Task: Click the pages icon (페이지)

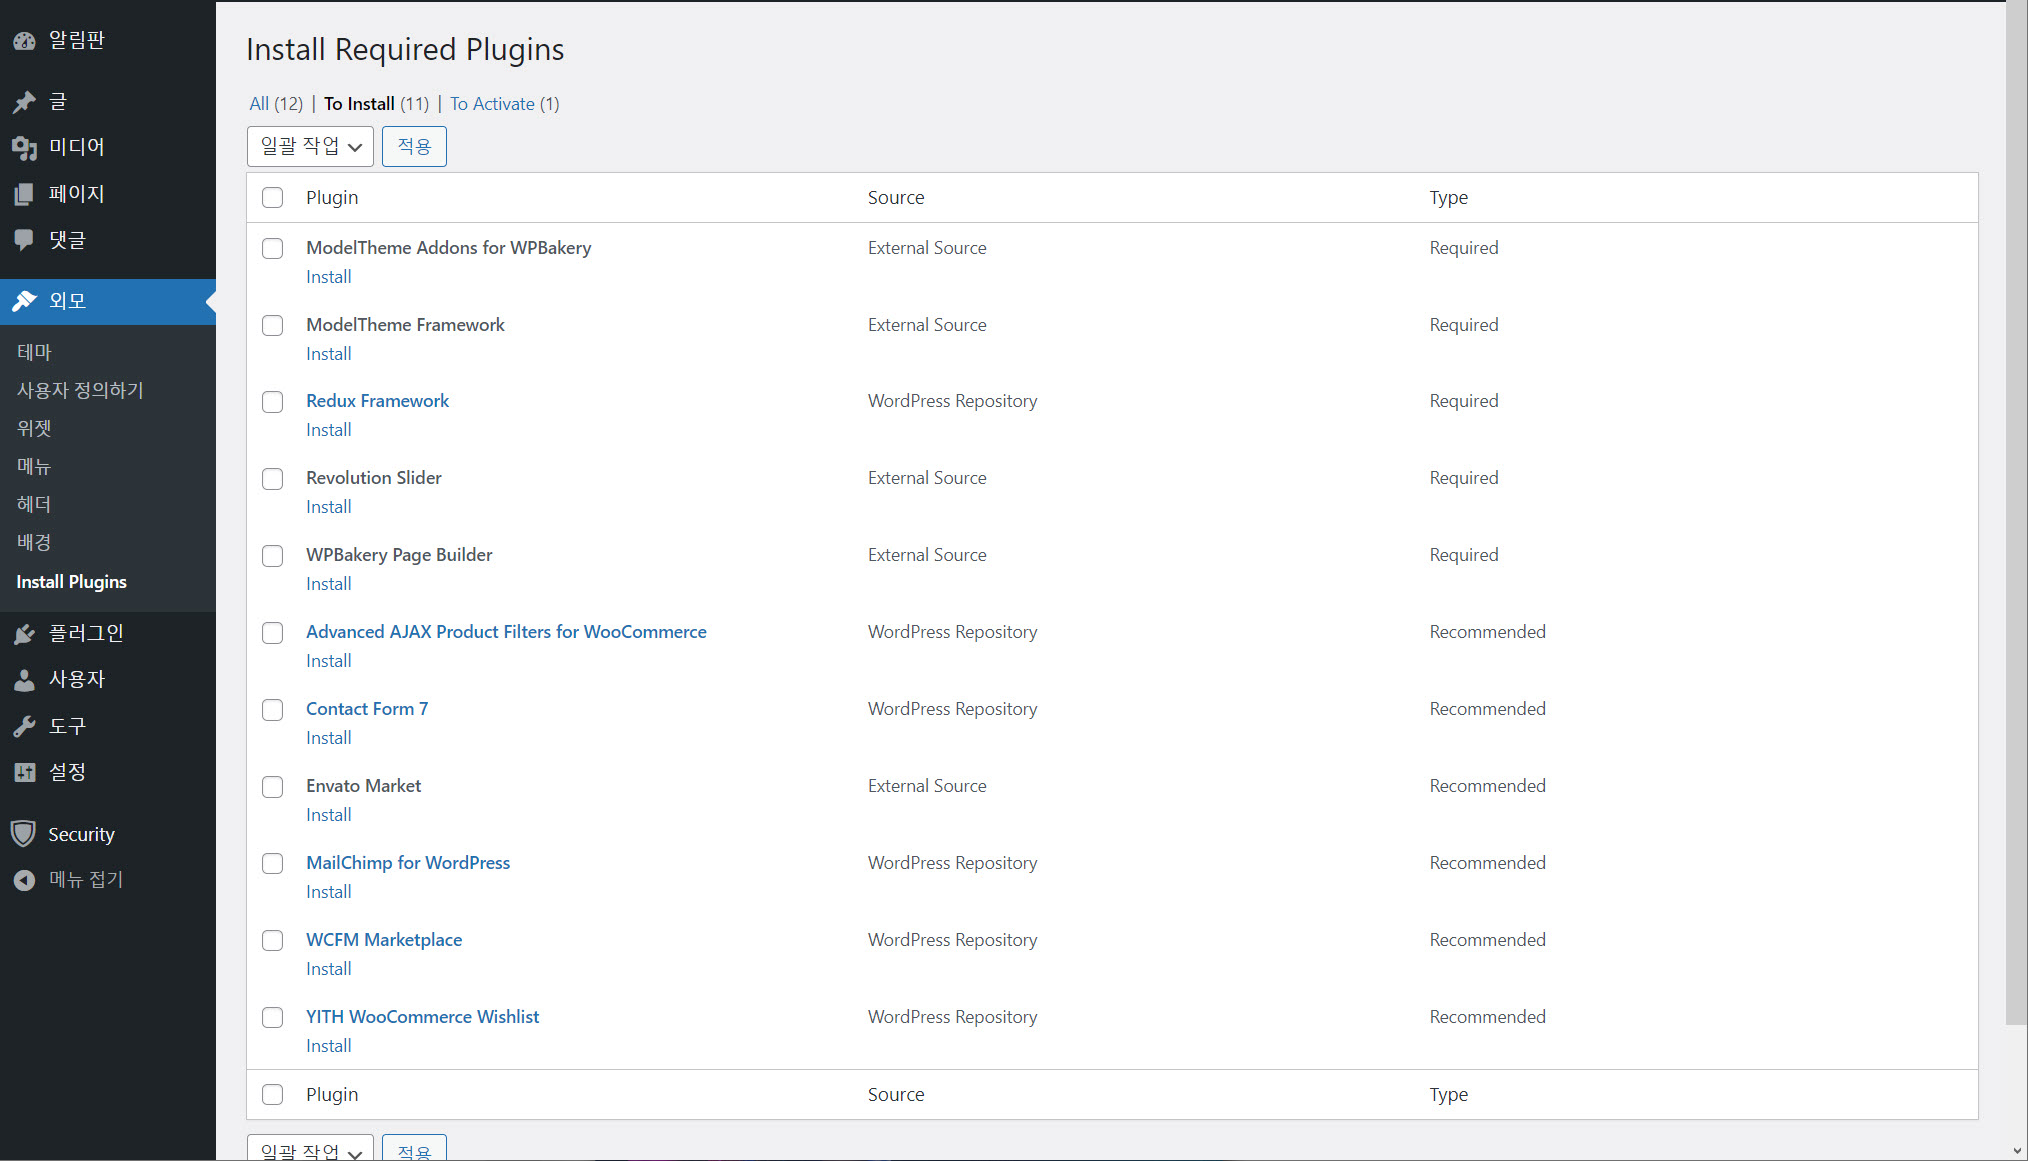Action: pyautogui.click(x=24, y=194)
